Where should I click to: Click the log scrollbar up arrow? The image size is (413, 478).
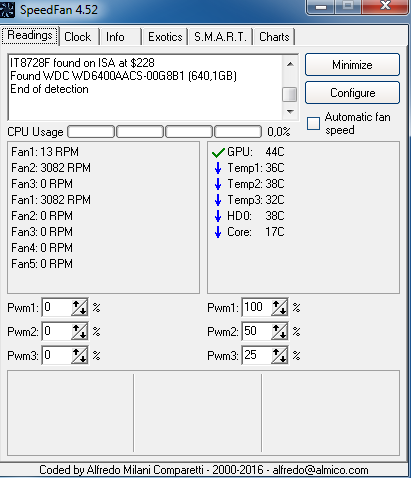290,64
